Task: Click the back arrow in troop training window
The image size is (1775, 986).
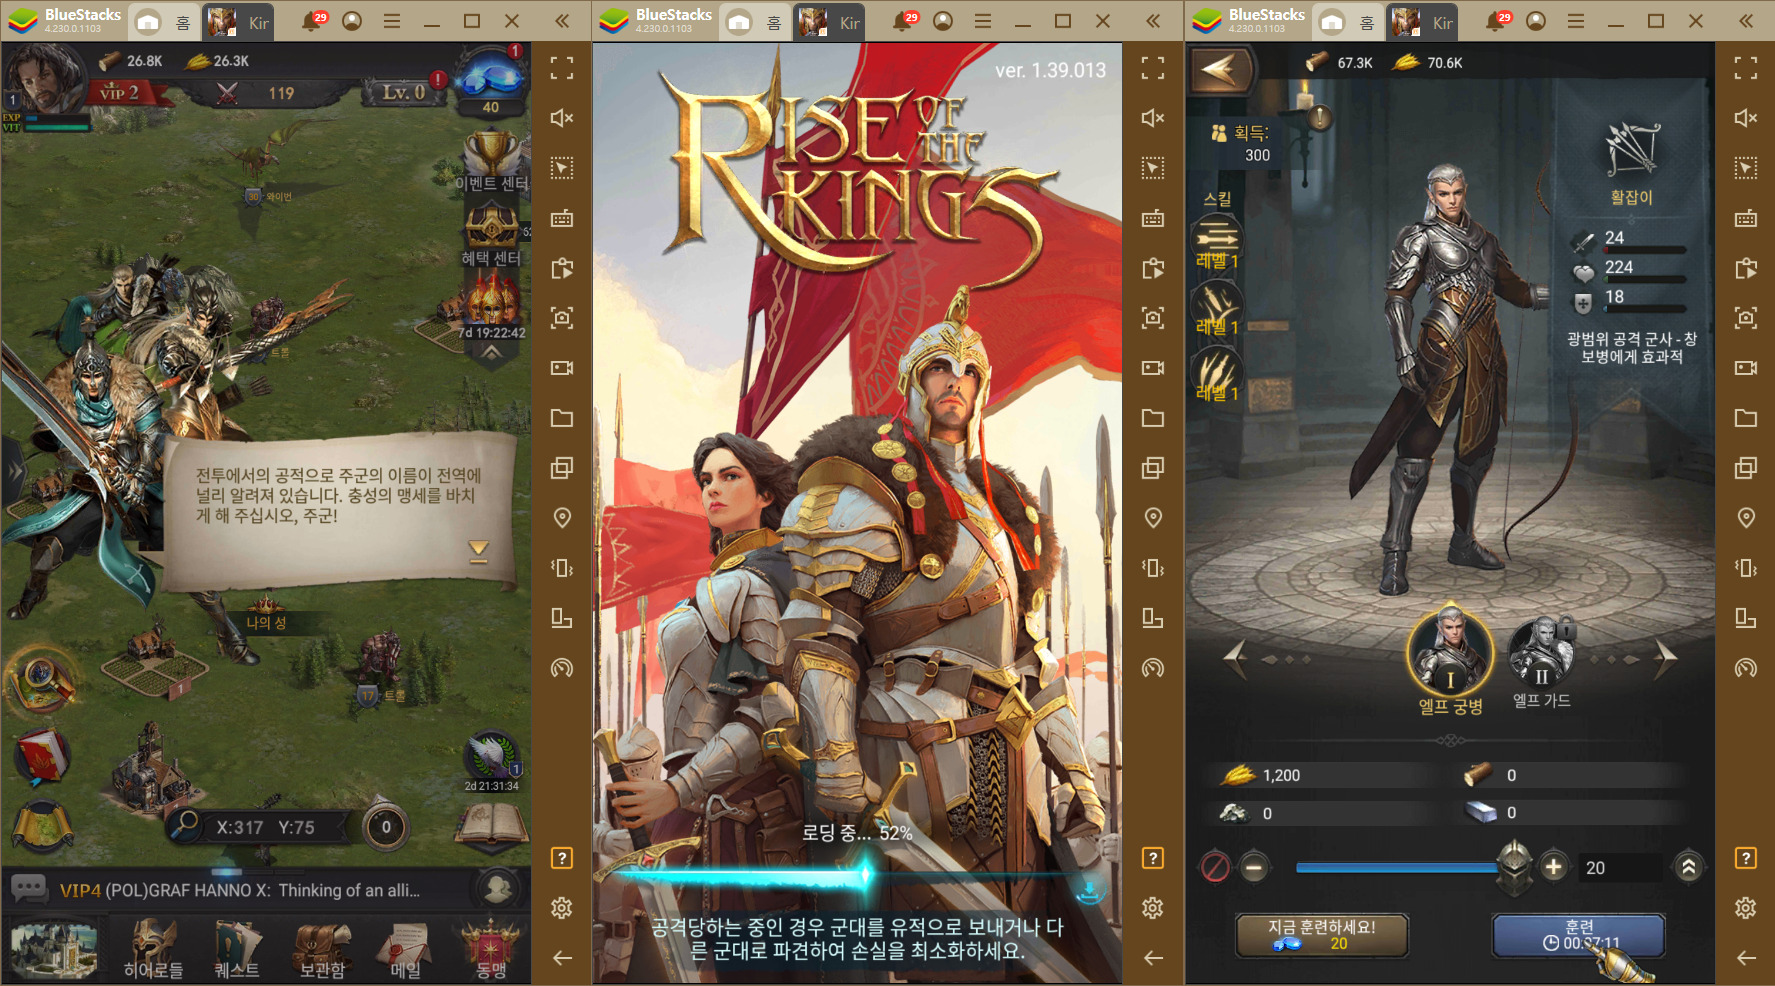Action: (1219, 70)
